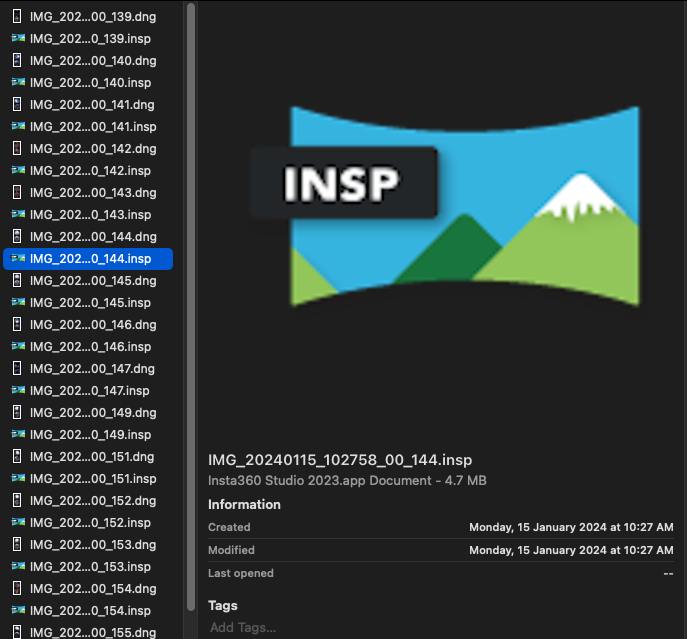Select file row IMG_202...0_154.insp
This screenshot has width=687, height=639.
(x=88, y=611)
